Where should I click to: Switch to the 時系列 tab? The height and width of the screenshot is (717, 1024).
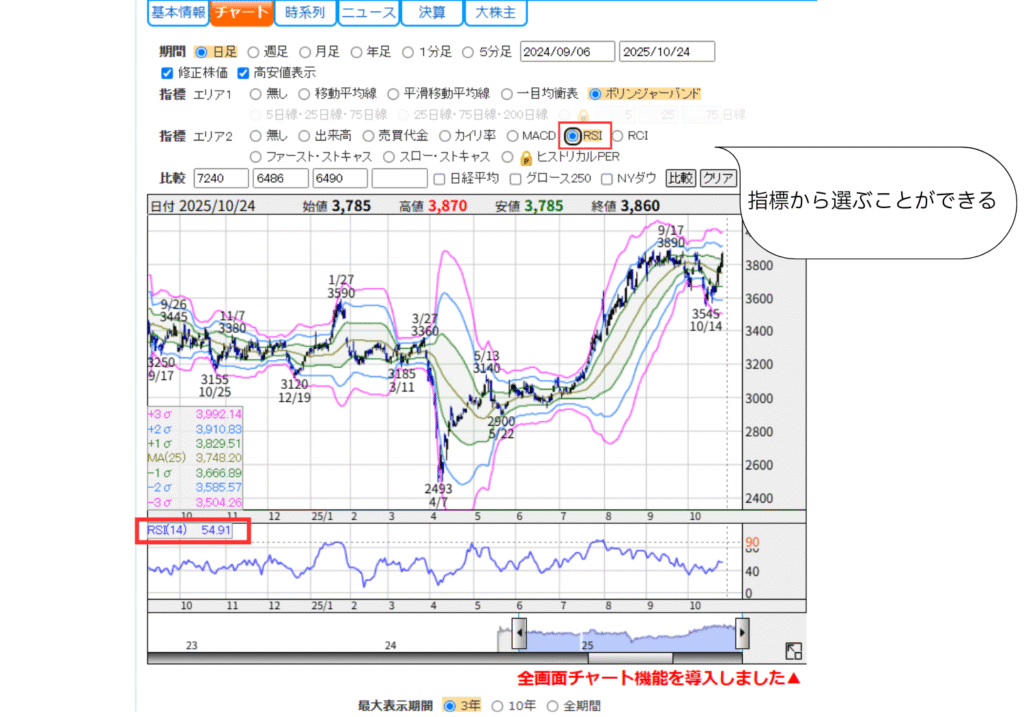point(304,13)
